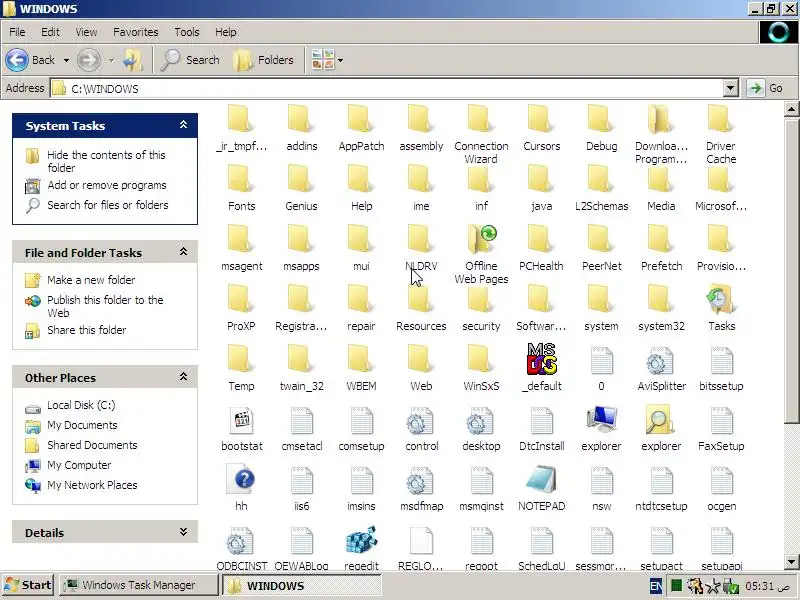
Task: Go to Local Disk (C:)
Action: point(81,405)
